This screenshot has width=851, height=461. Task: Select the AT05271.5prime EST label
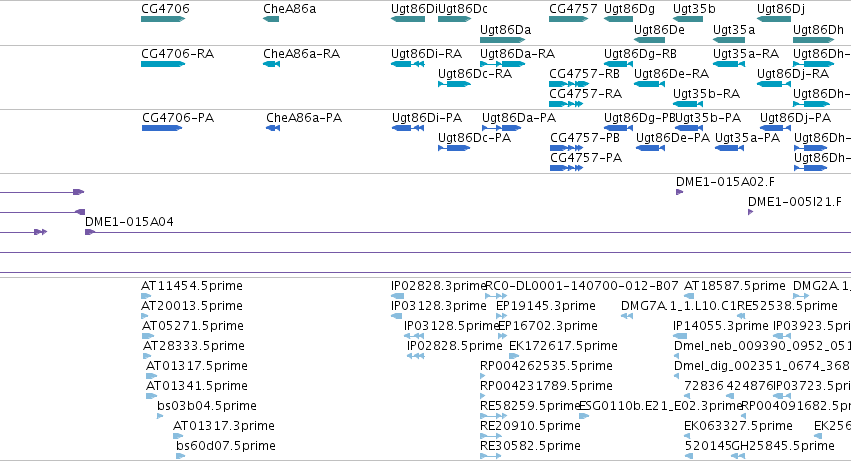click(x=193, y=326)
